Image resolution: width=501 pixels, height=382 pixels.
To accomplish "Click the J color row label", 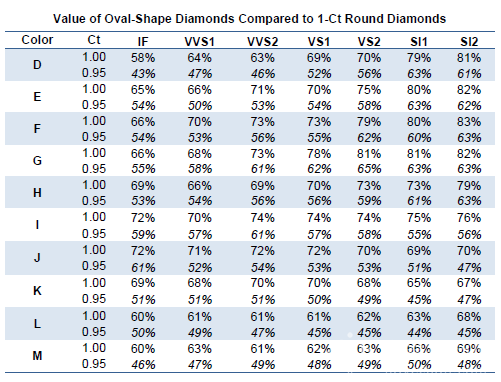I will pos(37,257).
